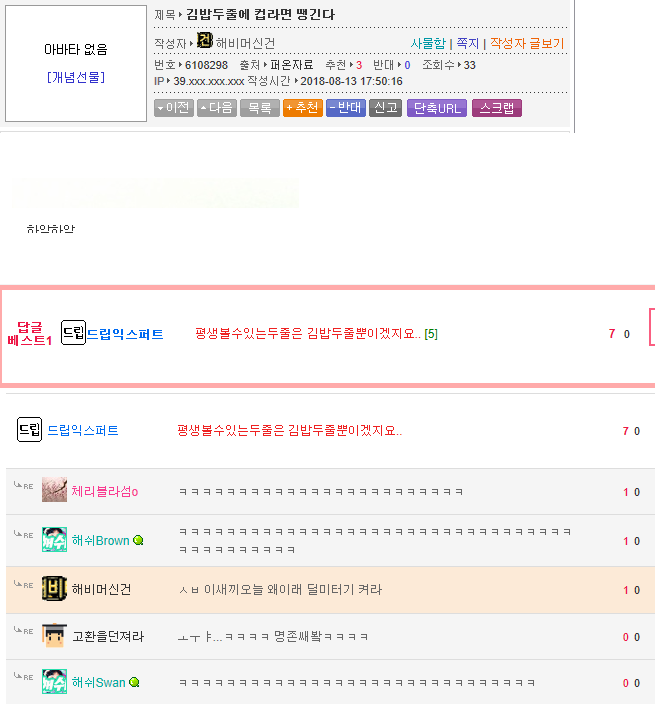The height and width of the screenshot is (726, 666).
Task: Click 해쉬Swan's profile avatar icon
Action: tap(54, 682)
